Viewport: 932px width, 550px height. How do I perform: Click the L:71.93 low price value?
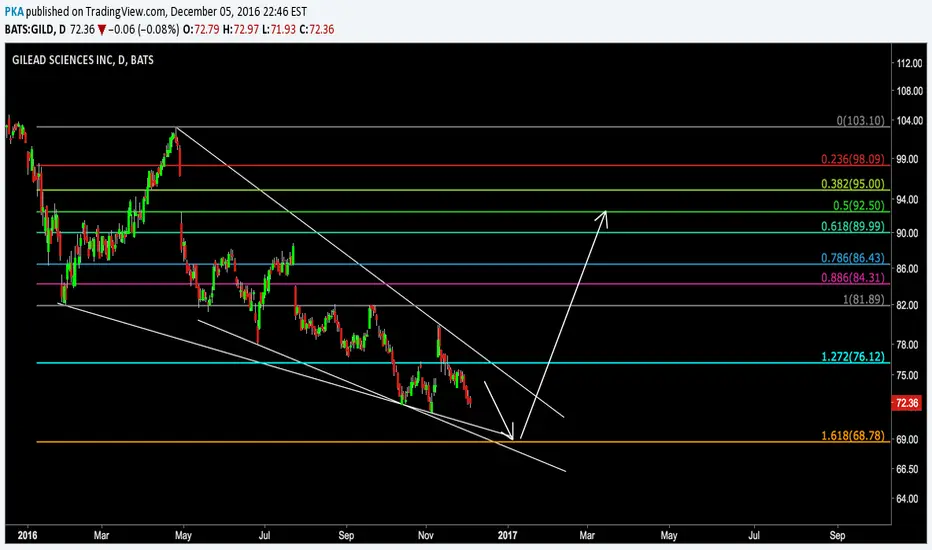pyautogui.click(x=279, y=29)
